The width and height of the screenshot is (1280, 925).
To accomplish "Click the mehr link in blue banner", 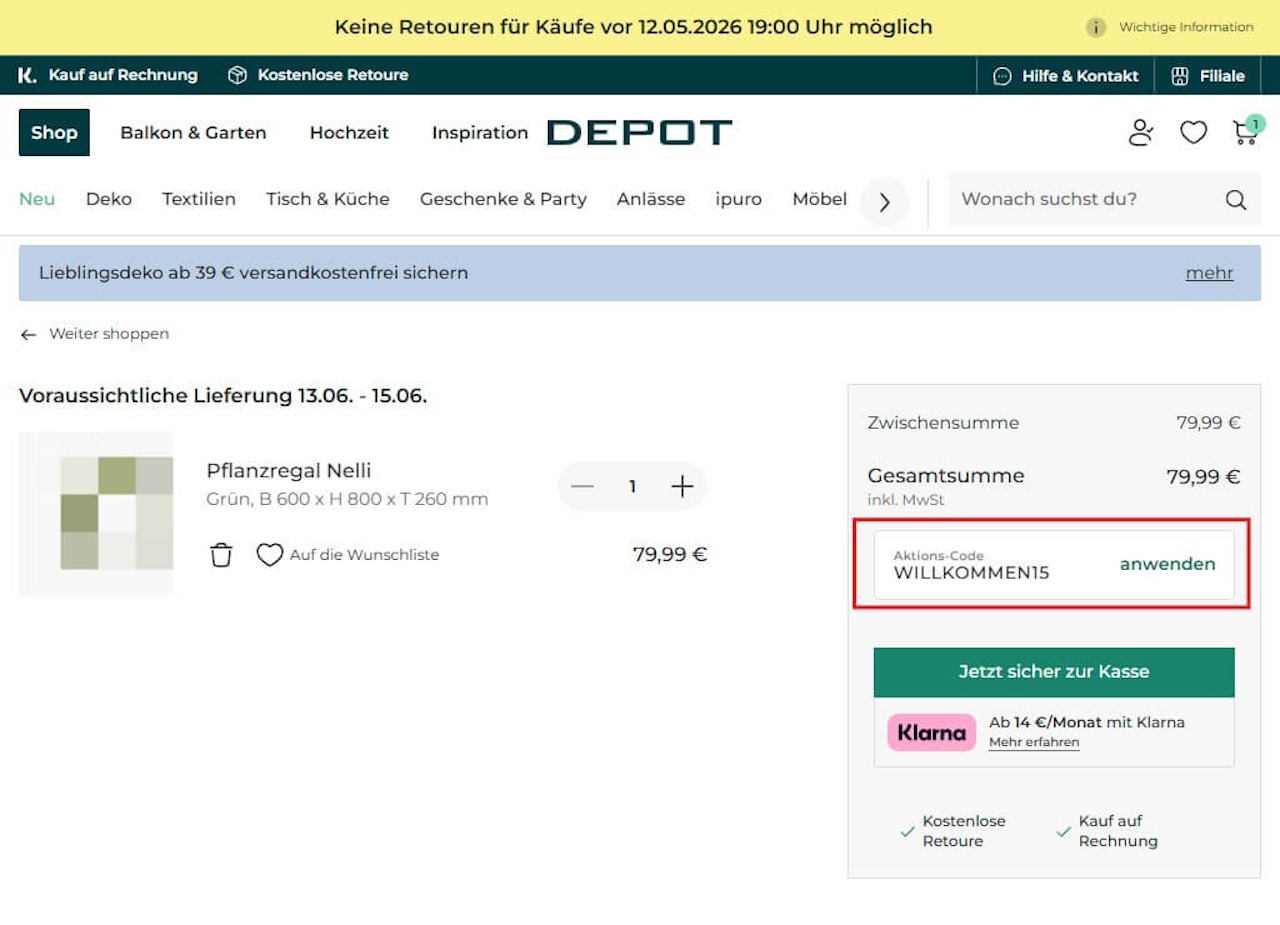I will tap(1209, 273).
